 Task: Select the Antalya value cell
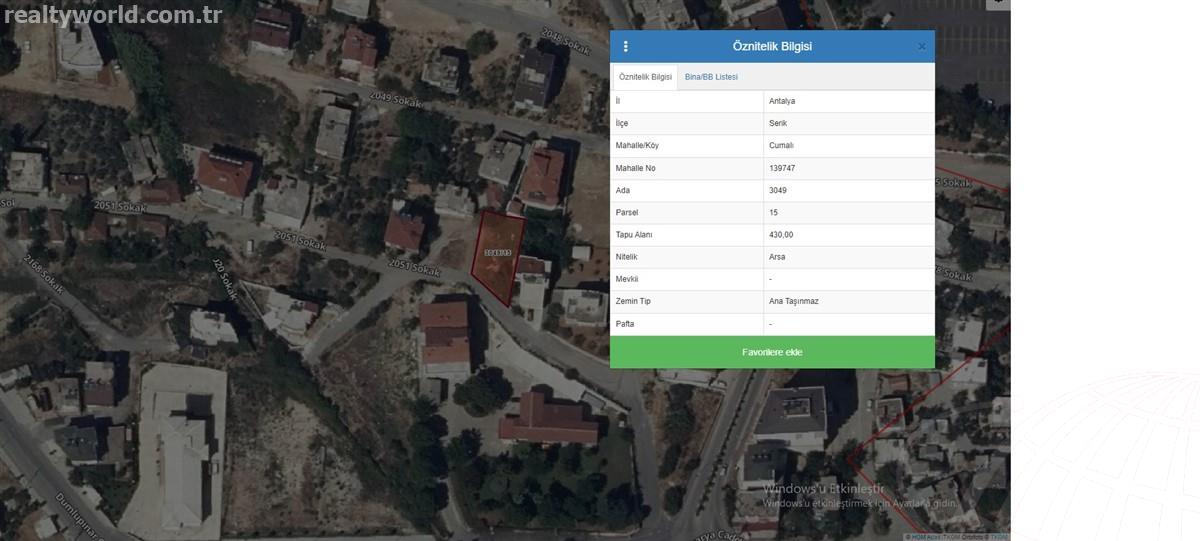849,101
